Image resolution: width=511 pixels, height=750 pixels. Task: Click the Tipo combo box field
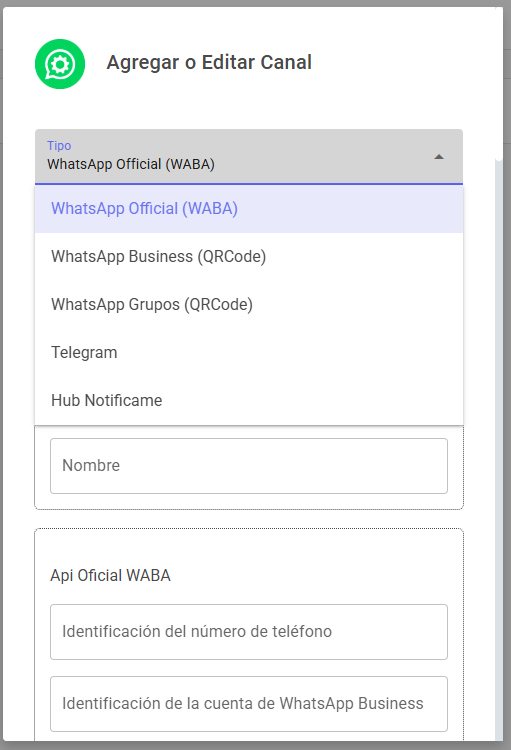click(x=249, y=156)
